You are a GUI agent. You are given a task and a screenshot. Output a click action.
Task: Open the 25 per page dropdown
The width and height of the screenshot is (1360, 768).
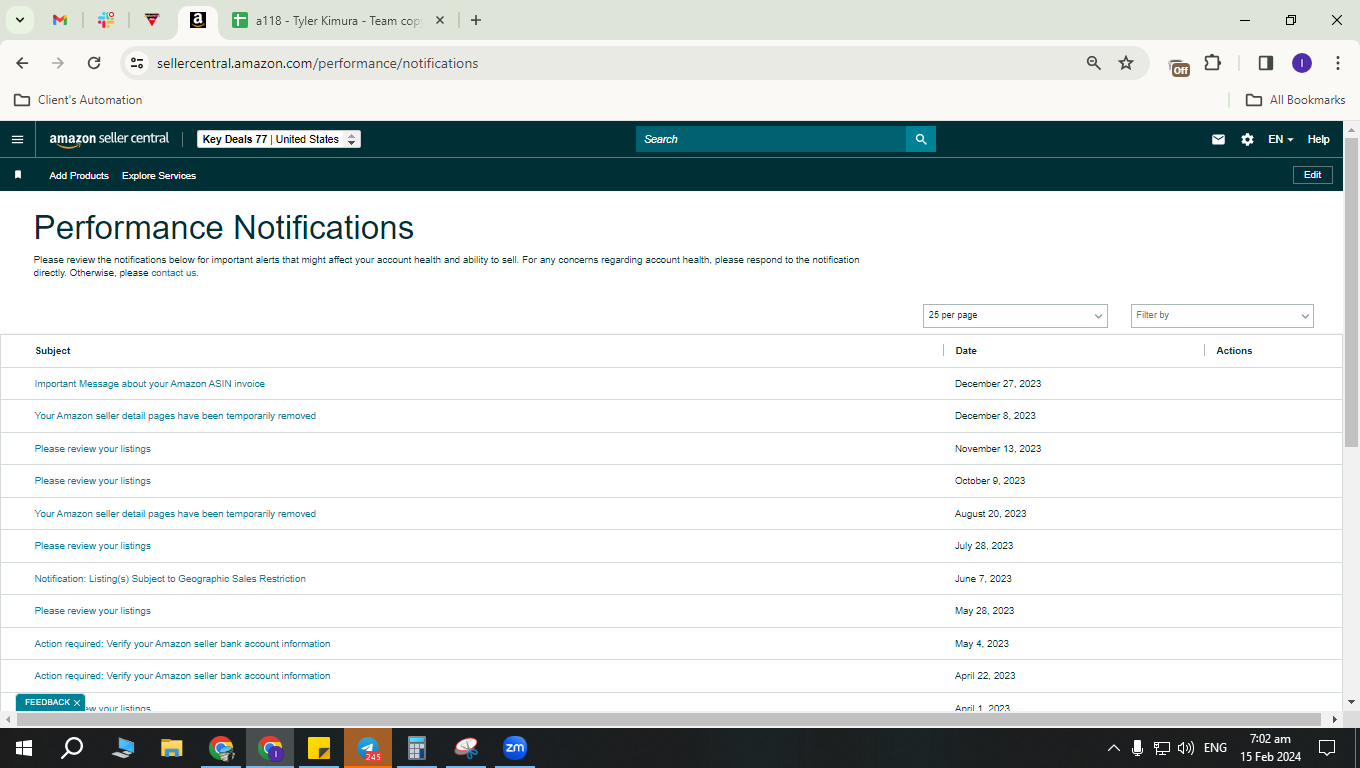tap(1015, 315)
